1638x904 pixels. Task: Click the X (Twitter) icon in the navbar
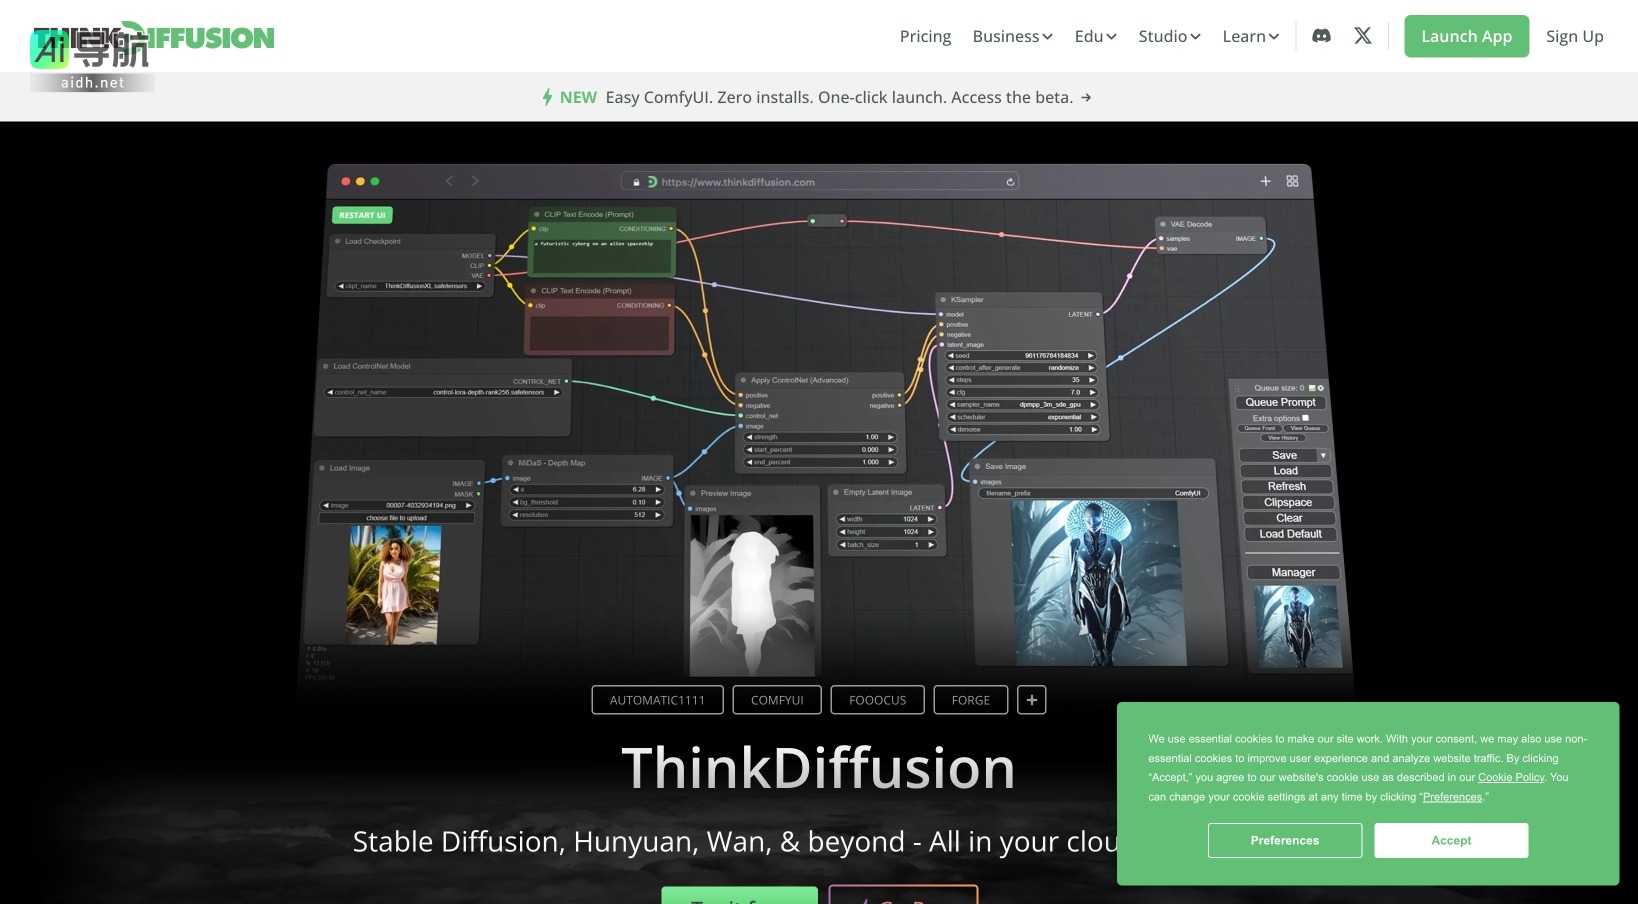click(x=1362, y=35)
